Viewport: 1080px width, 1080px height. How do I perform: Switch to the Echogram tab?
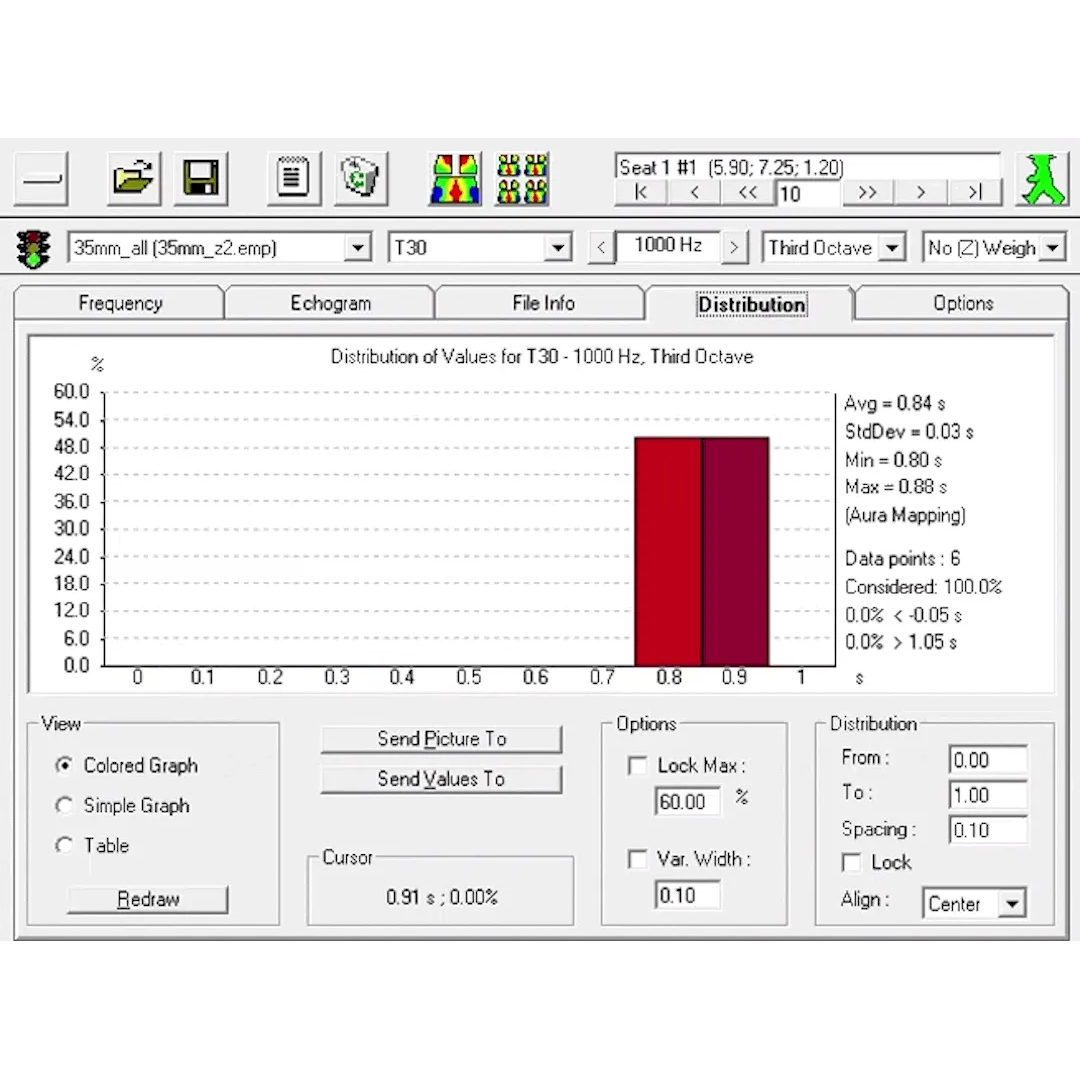[x=330, y=303]
